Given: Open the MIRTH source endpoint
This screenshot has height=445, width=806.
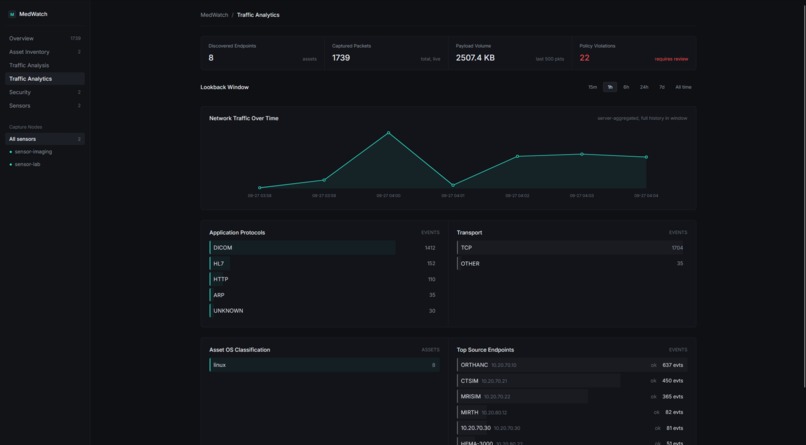Looking at the screenshot, I should coord(572,412).
